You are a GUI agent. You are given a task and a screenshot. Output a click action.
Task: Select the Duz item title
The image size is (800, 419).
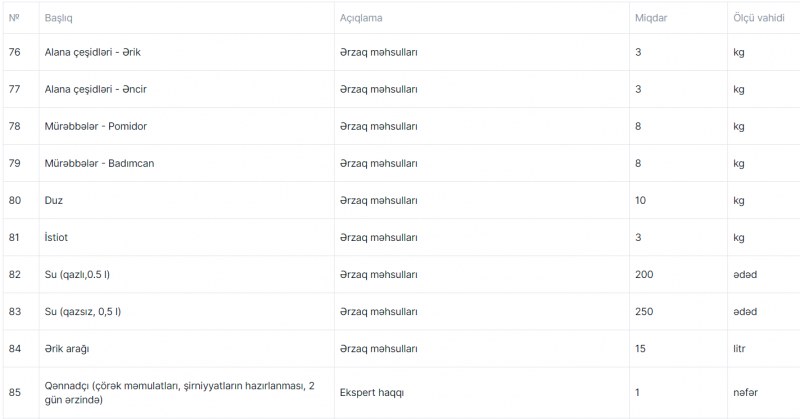[54, 201]
